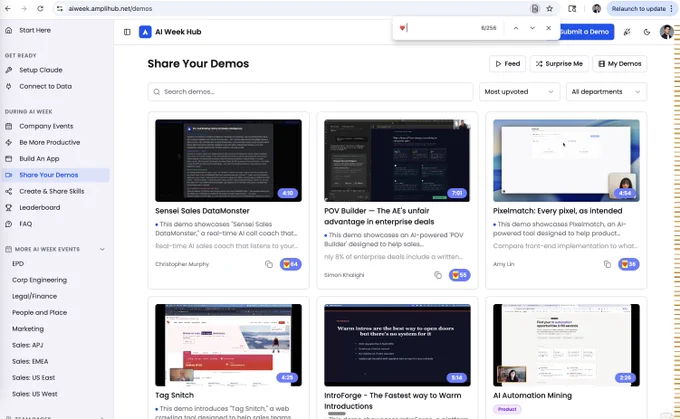Open Build An App in sidebar
The height and width of the screenshot is (419, 680).
39,159
